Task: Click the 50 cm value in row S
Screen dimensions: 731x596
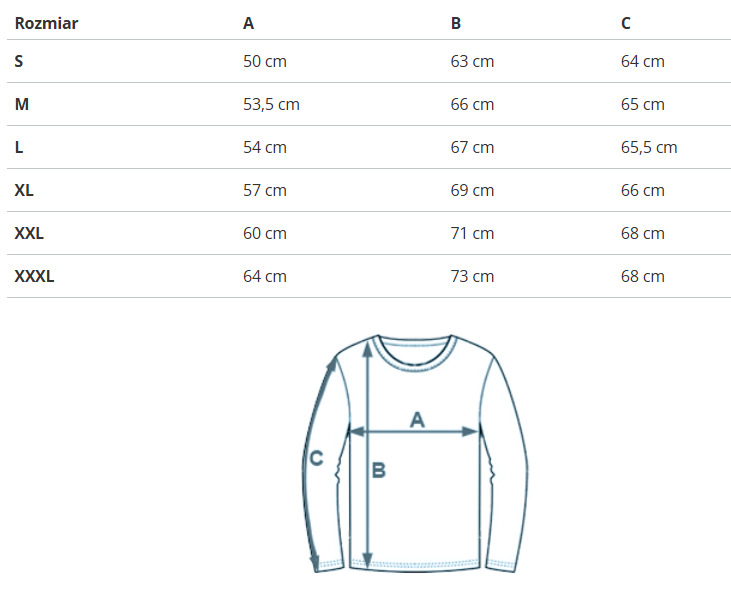Action: [x=265, y=61]
